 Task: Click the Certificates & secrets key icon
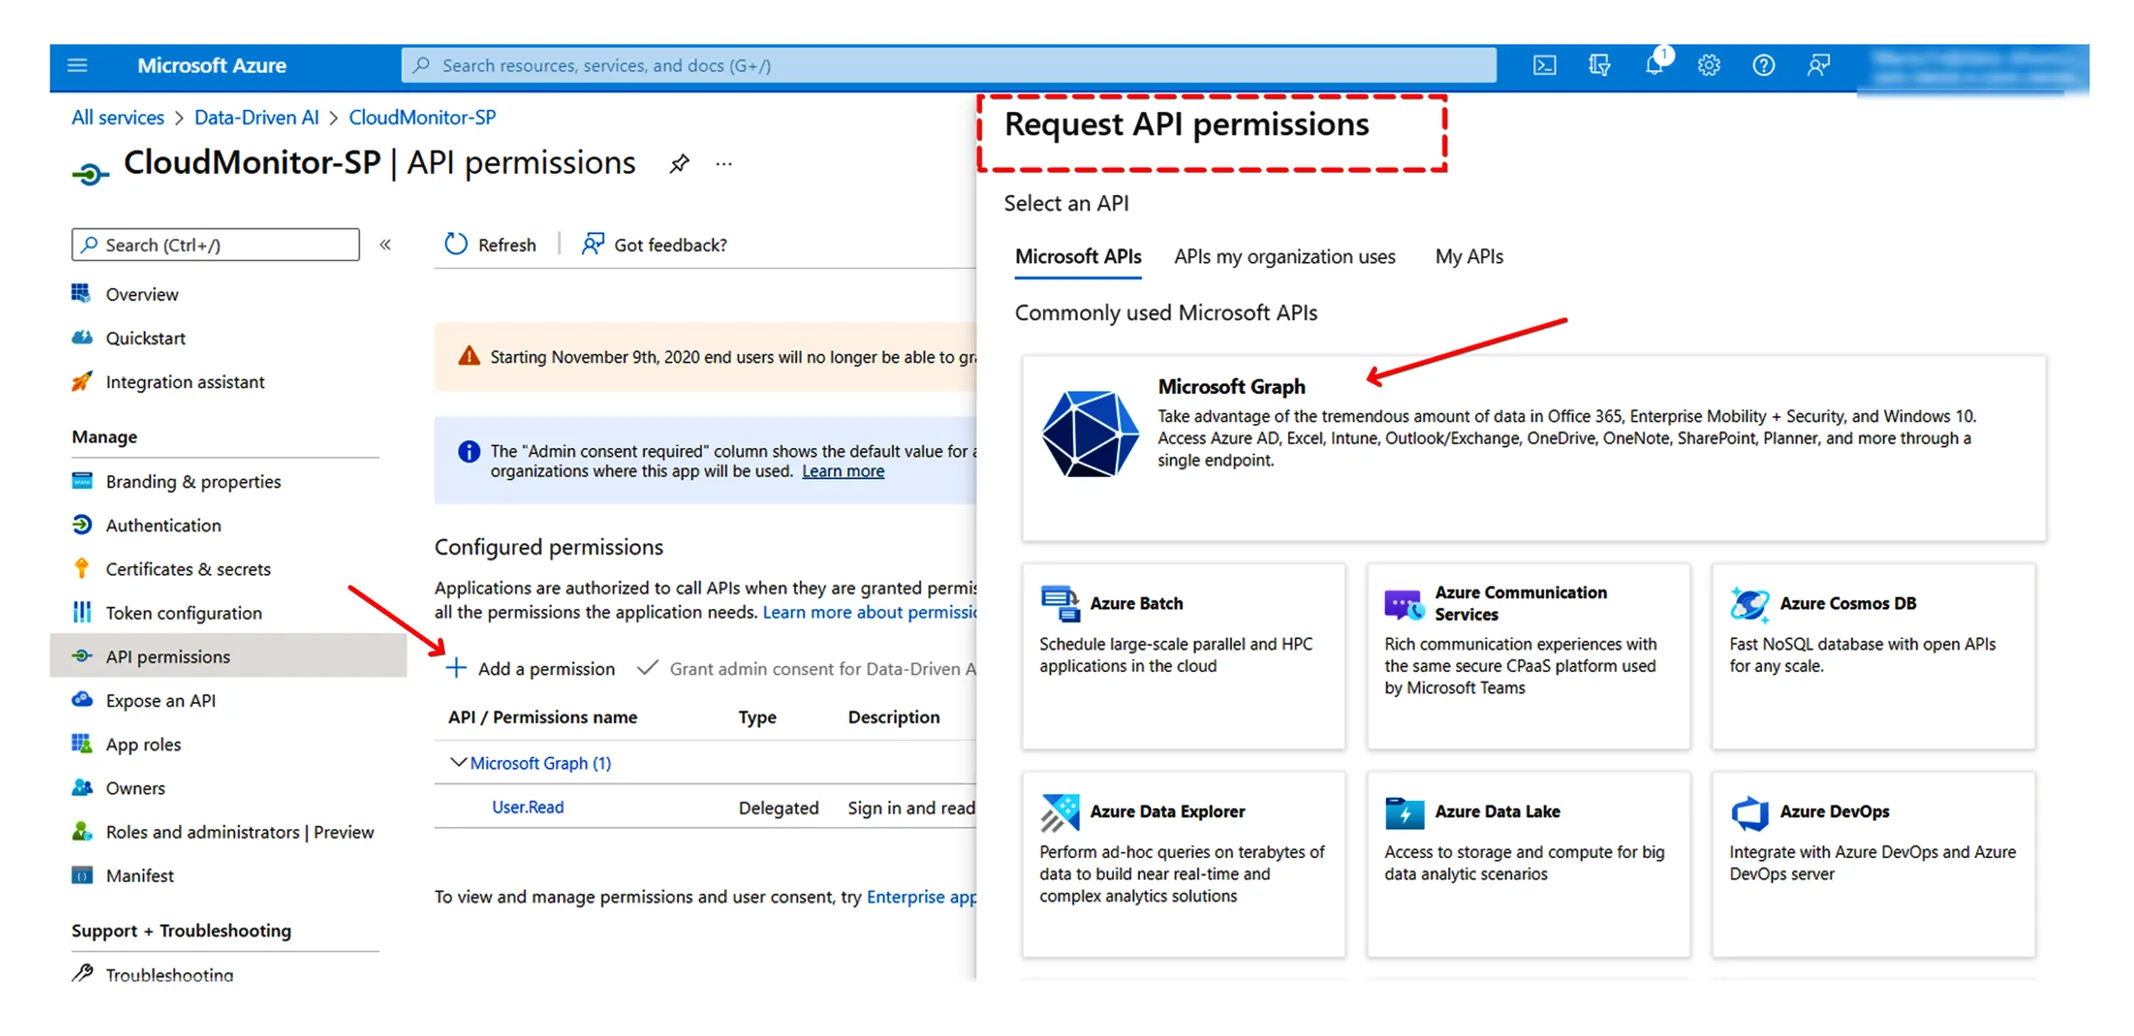click(x=82, y=568)
